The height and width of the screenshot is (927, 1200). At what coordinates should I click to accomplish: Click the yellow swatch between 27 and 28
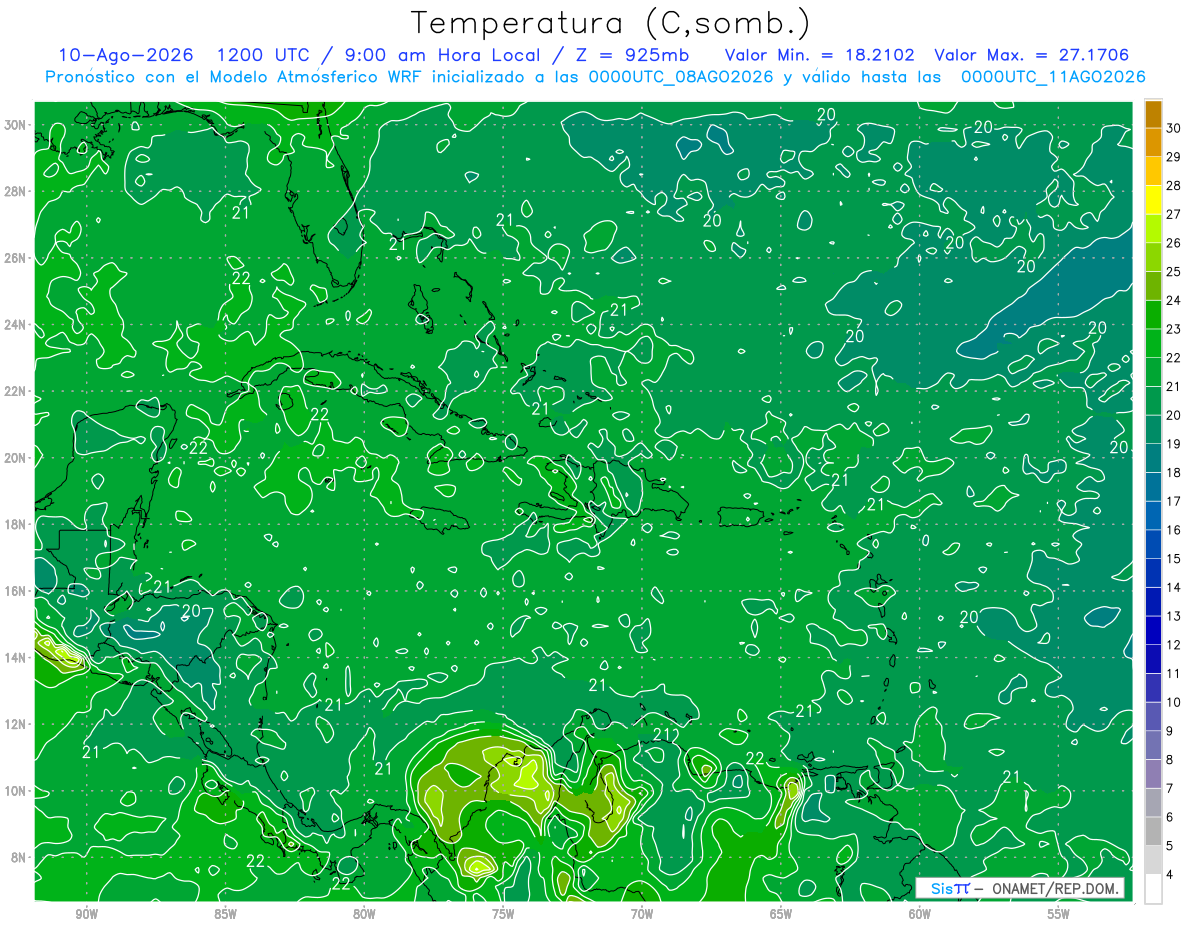(1153, 200)
